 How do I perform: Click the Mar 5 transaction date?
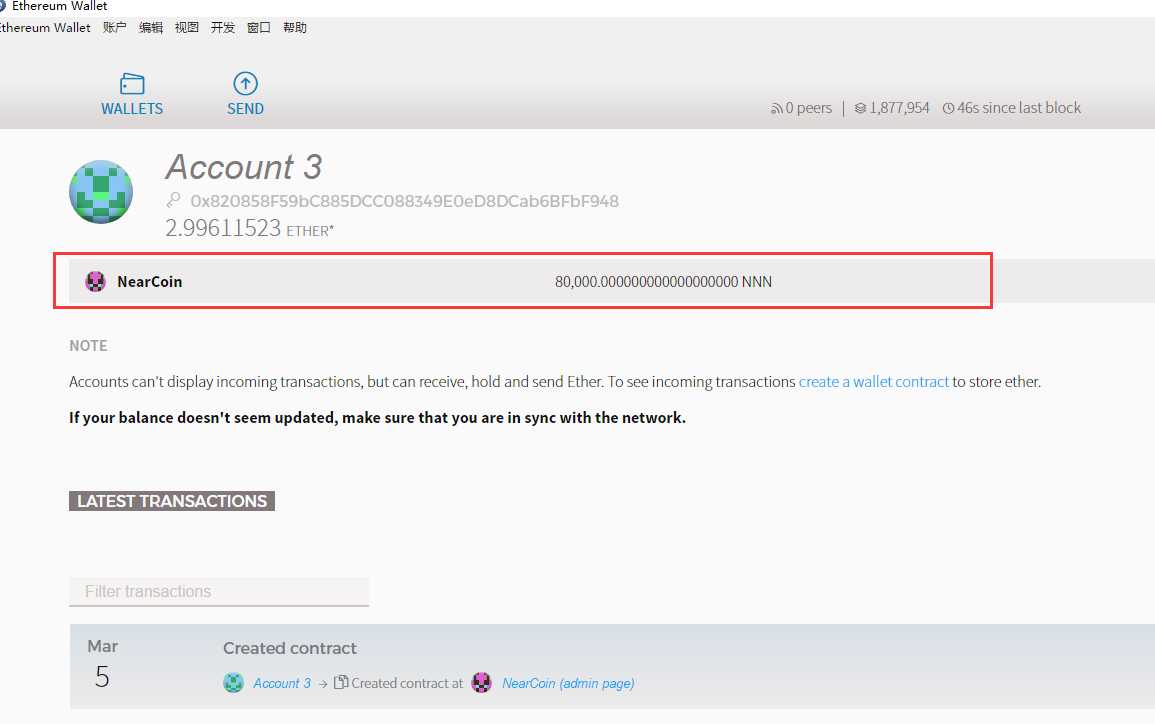point(102,665)
